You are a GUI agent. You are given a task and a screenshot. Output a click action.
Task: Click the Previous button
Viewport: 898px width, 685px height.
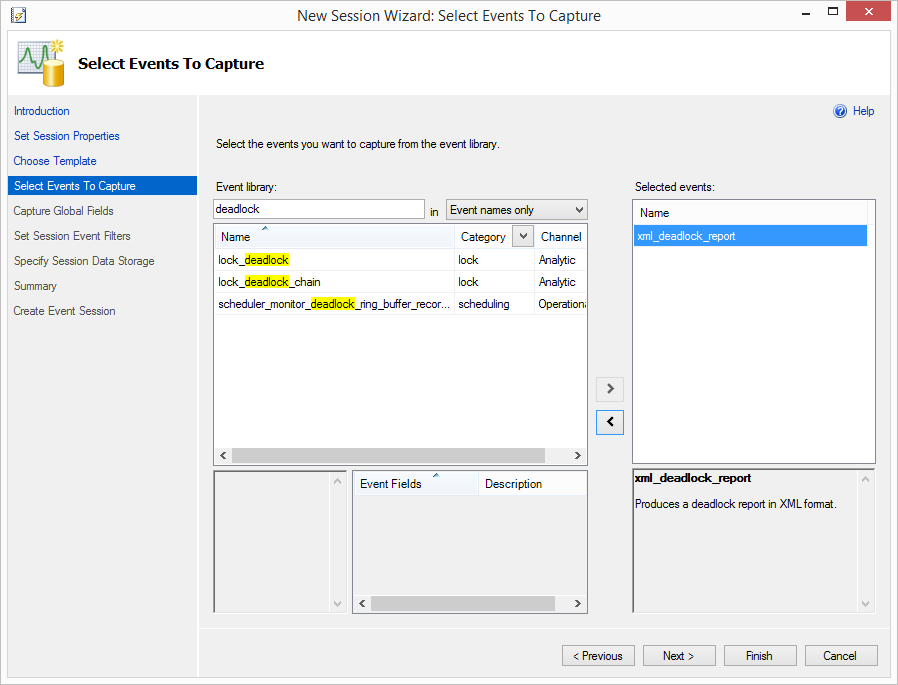pyautogui.click(x=598, y=656)
